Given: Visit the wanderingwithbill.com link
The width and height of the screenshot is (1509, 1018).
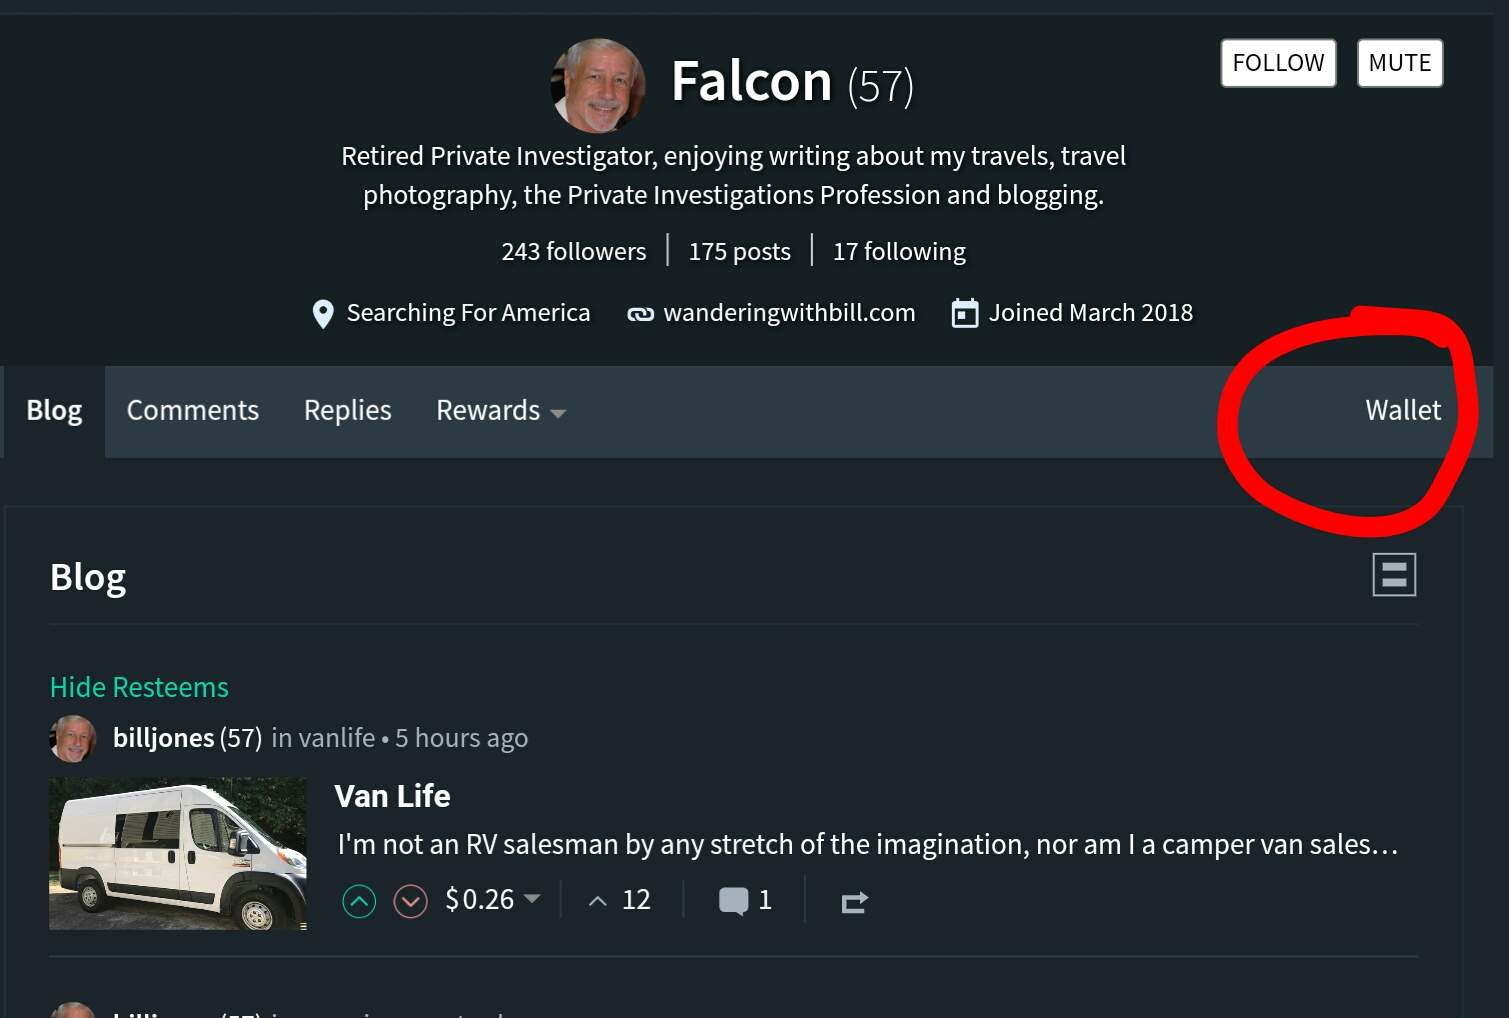Looking at the screenshot, I should point(789,313).
